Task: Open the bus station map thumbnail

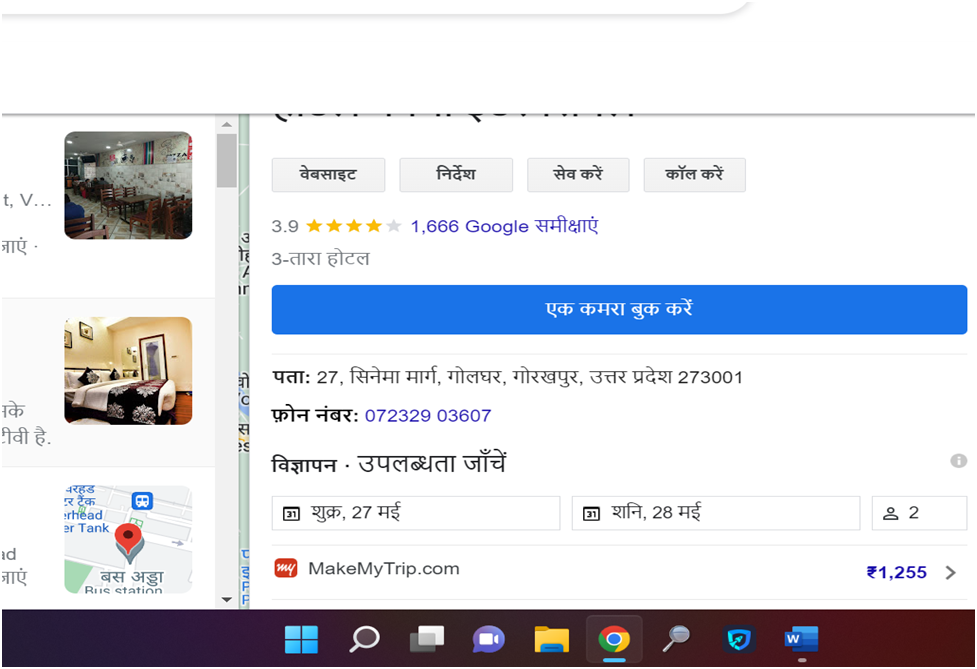Action: [x=128, y=539]
